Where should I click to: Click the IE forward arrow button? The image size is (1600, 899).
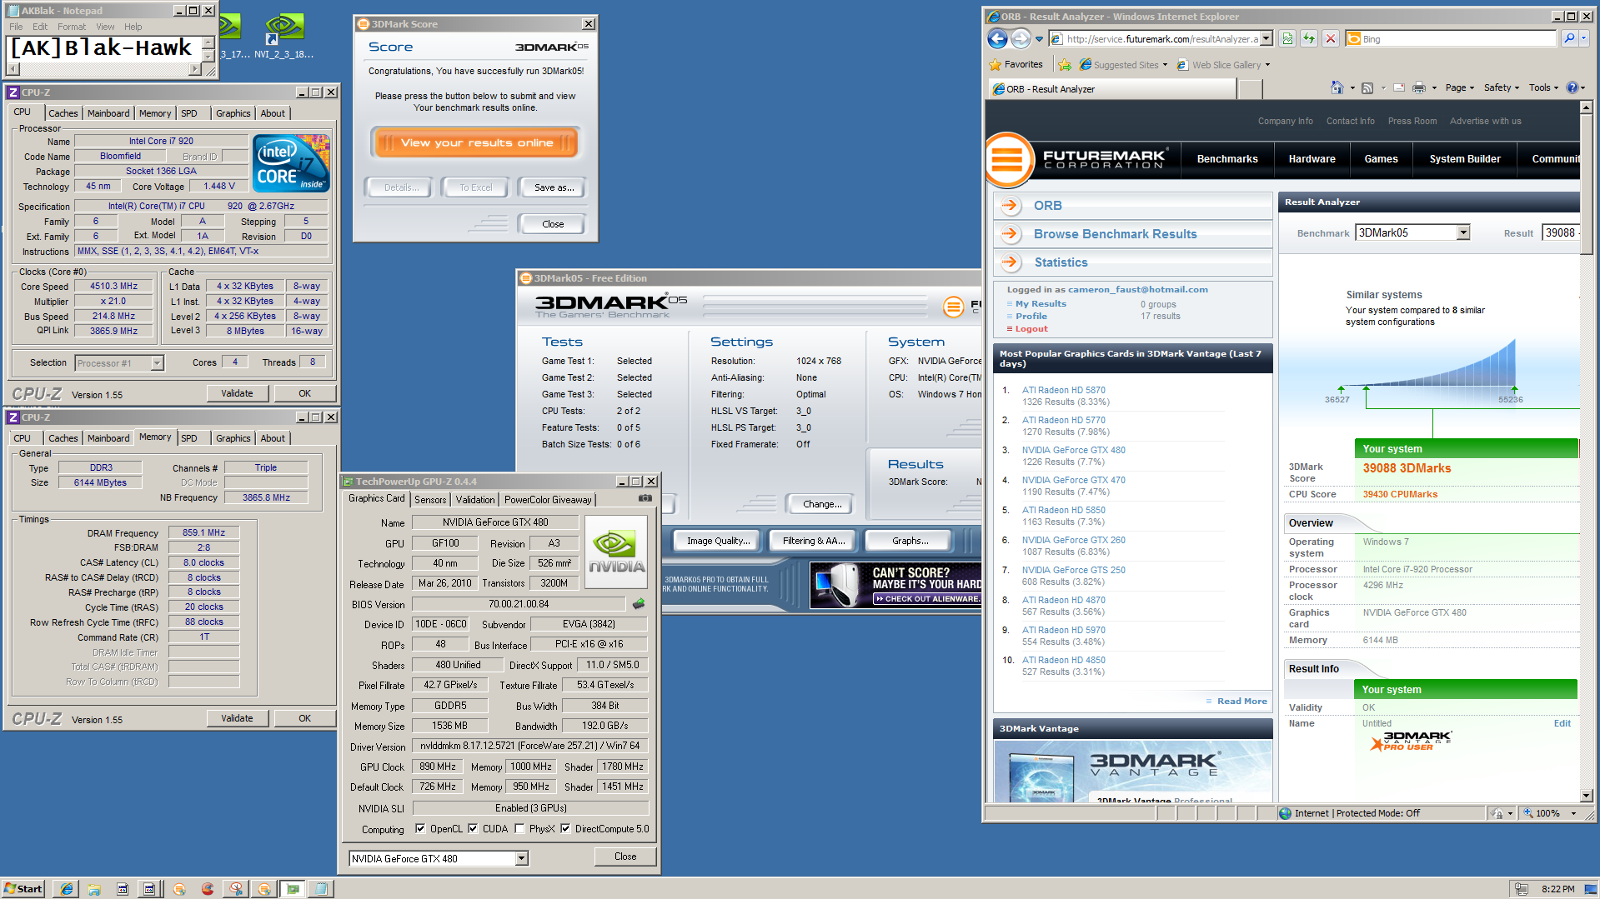pos(1020,38)
